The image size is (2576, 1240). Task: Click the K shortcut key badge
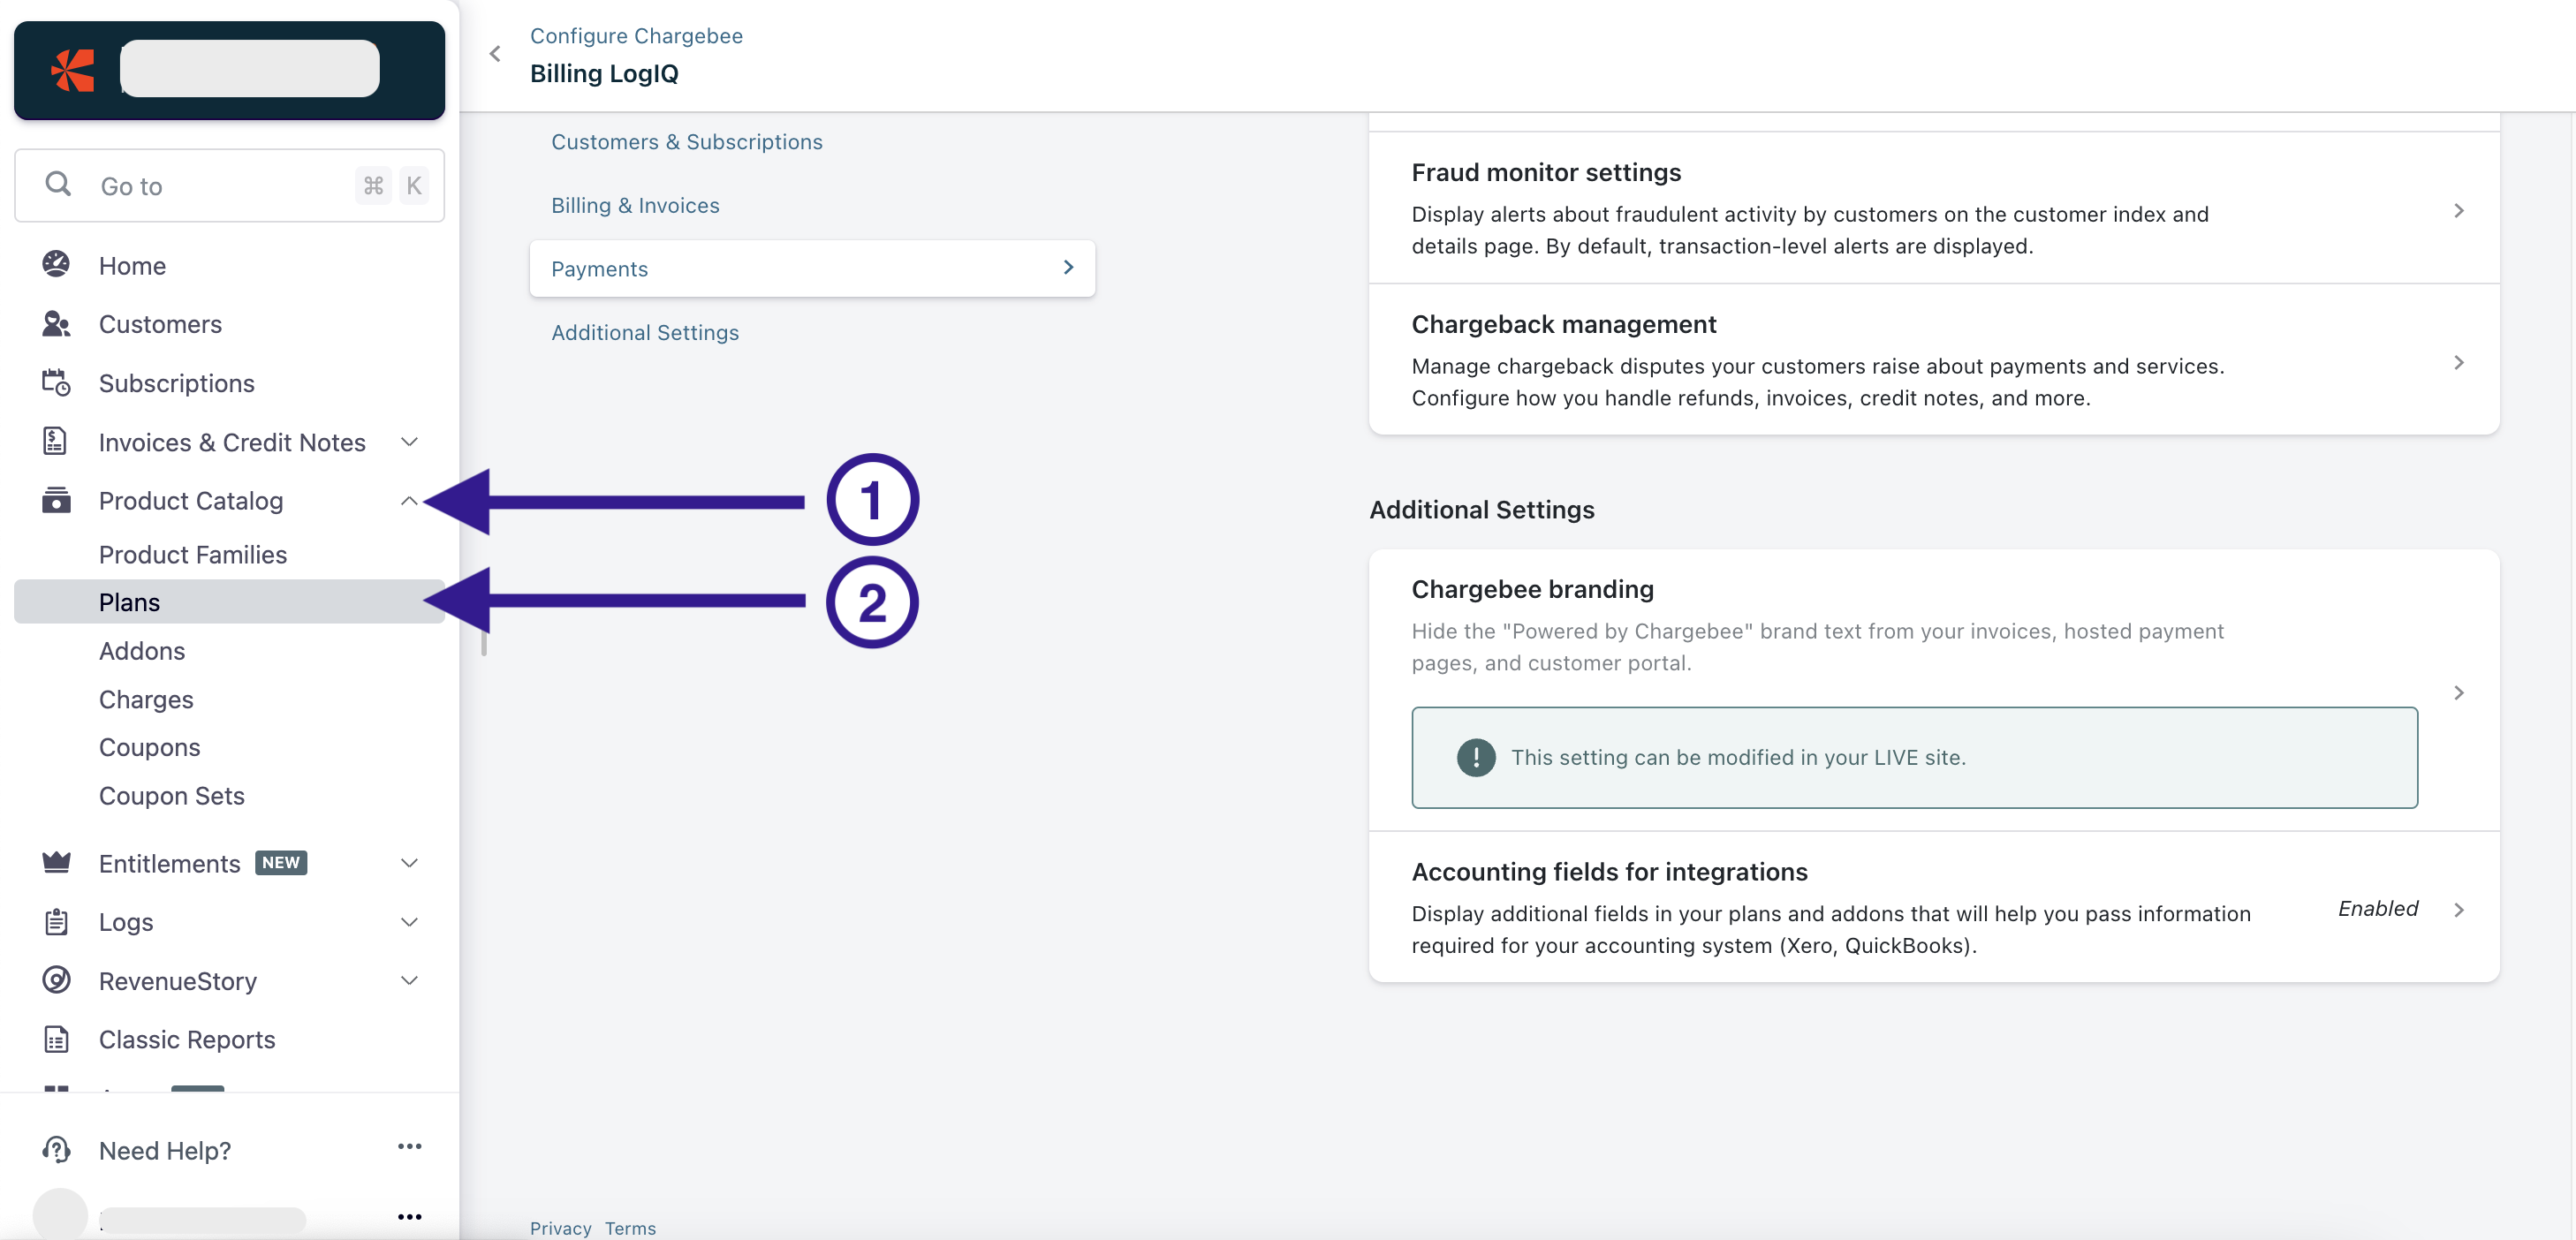coord(413,185)
